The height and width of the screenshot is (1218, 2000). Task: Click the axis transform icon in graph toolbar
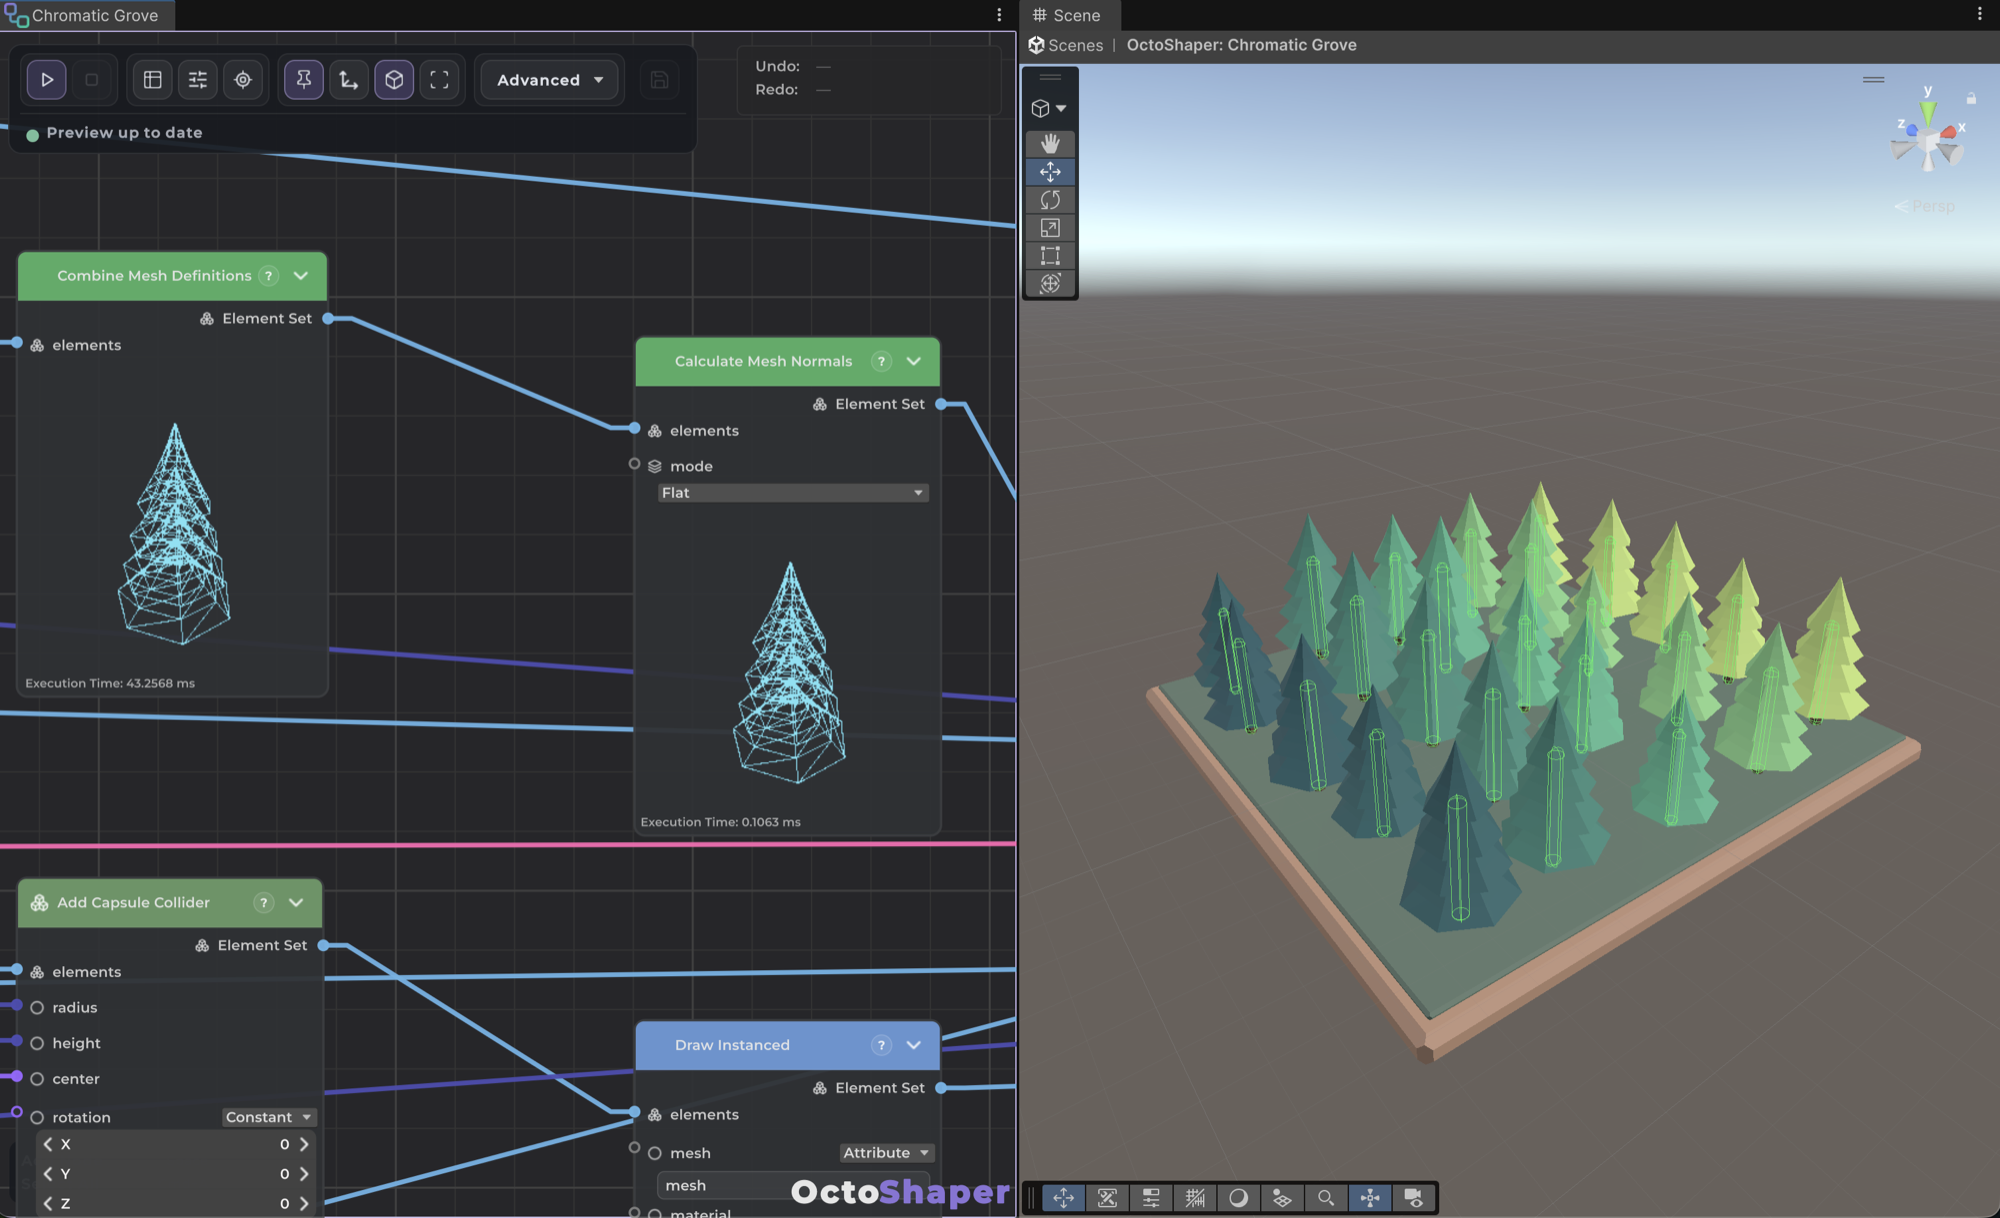coord(349,80)
